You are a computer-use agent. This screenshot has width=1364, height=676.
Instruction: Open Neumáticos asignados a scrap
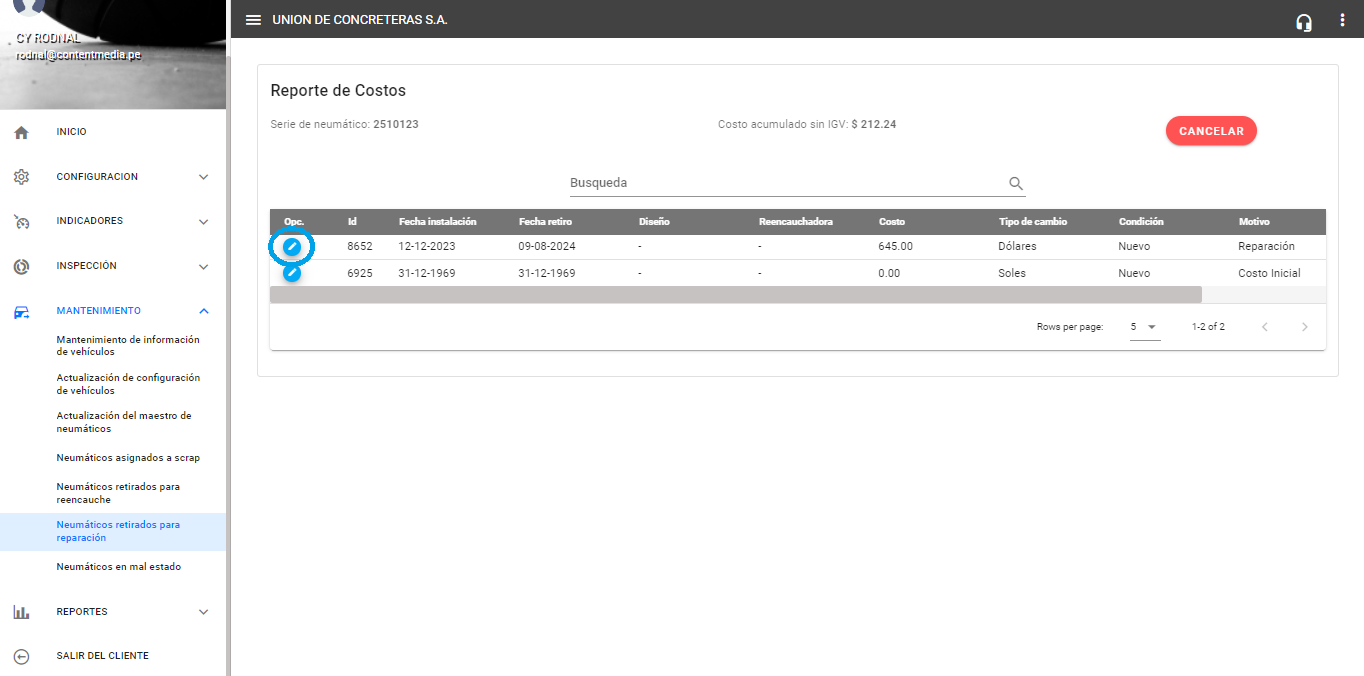point(128,458)
